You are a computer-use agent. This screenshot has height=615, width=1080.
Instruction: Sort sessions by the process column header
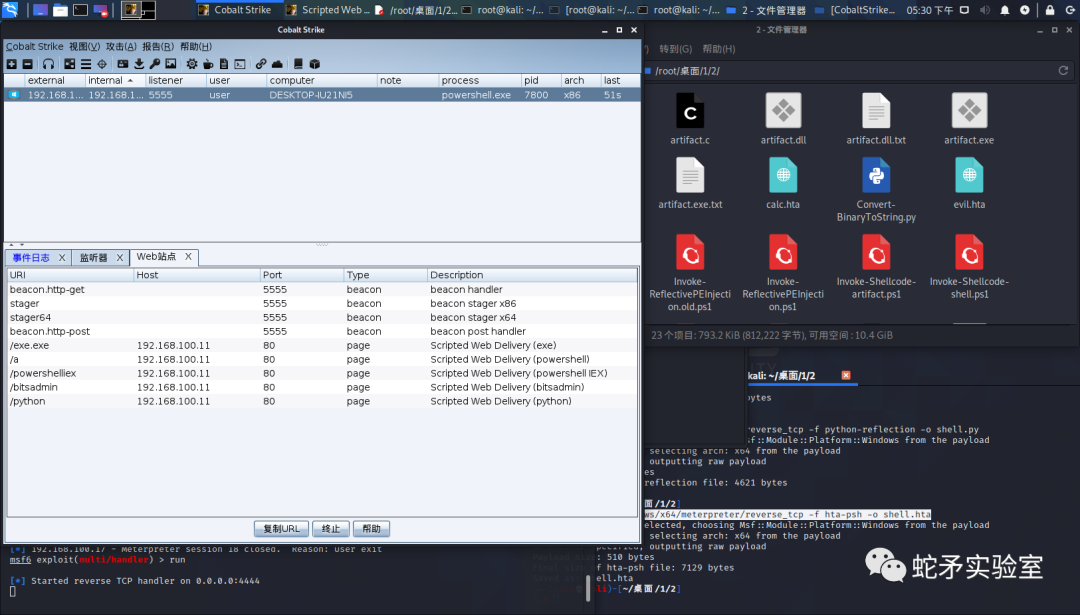479,81
